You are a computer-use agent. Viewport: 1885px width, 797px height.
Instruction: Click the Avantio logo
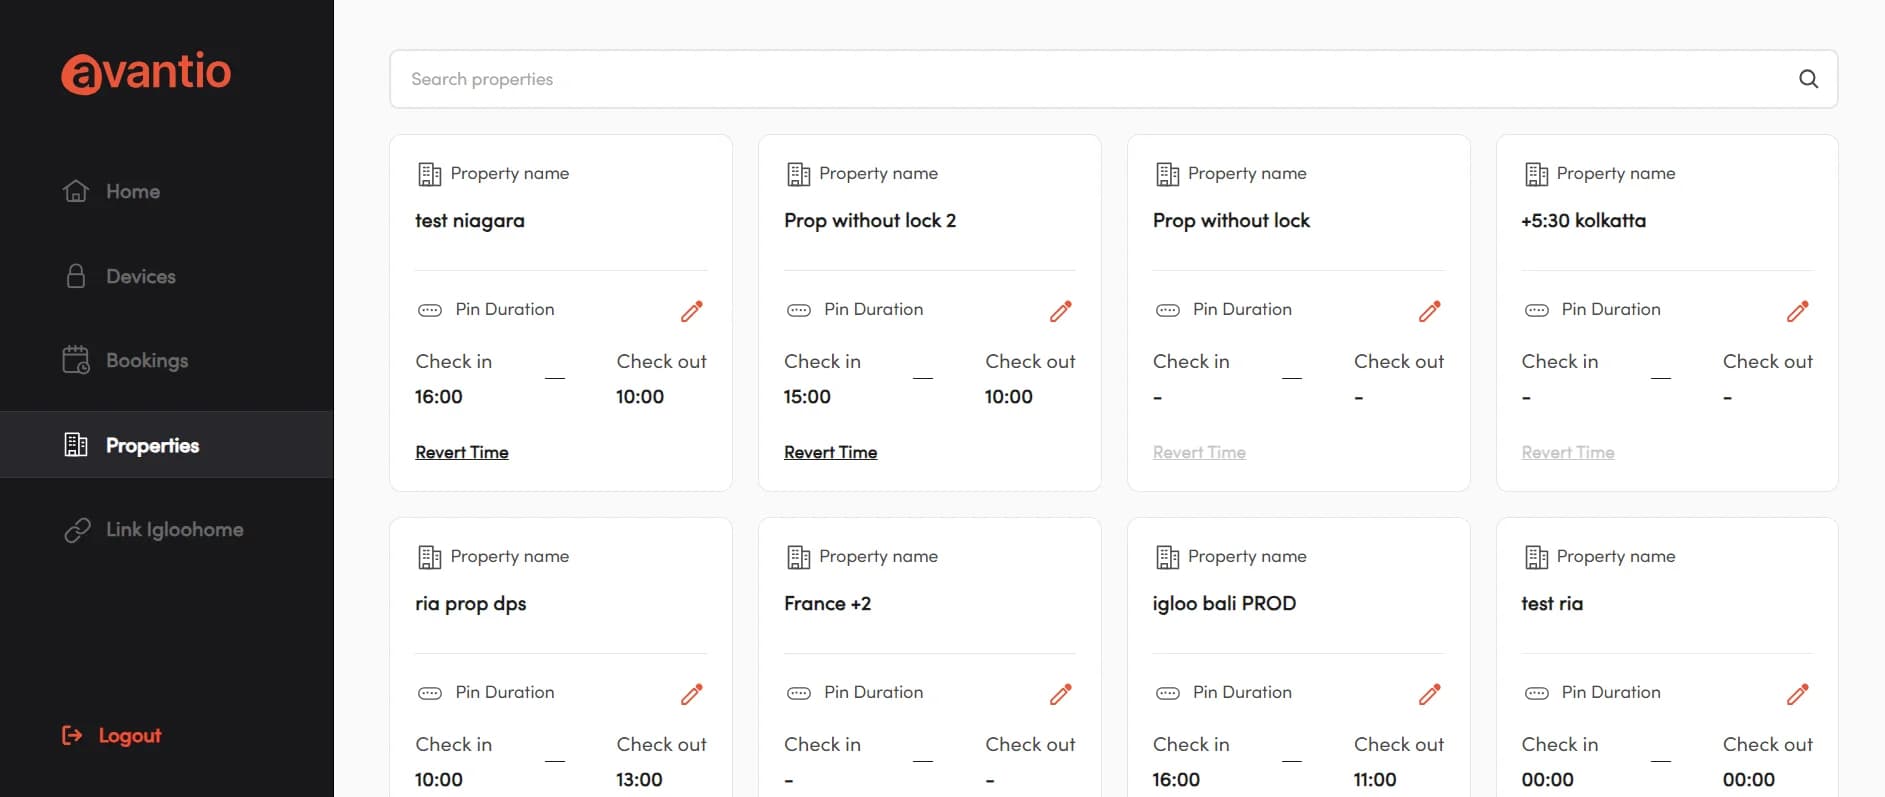(x=146, y=73)
